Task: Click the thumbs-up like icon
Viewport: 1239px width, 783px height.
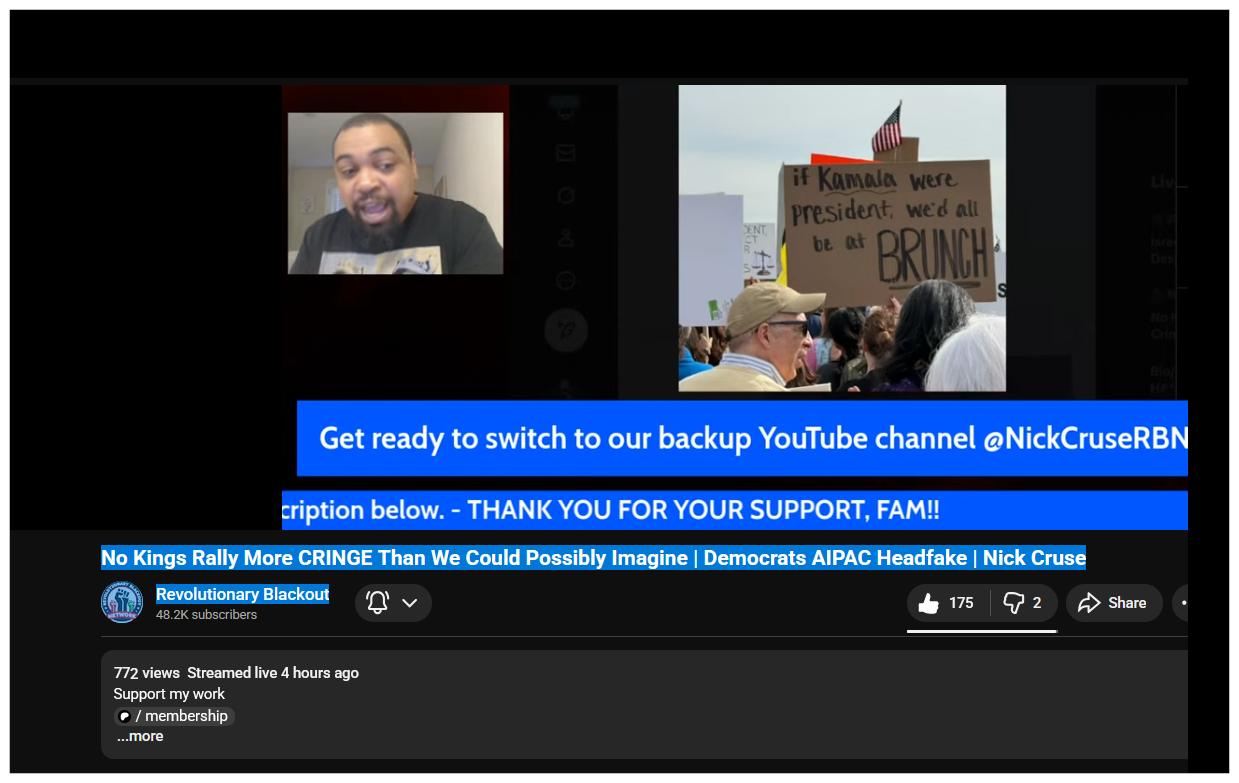Action: click(x=929, y=603)
